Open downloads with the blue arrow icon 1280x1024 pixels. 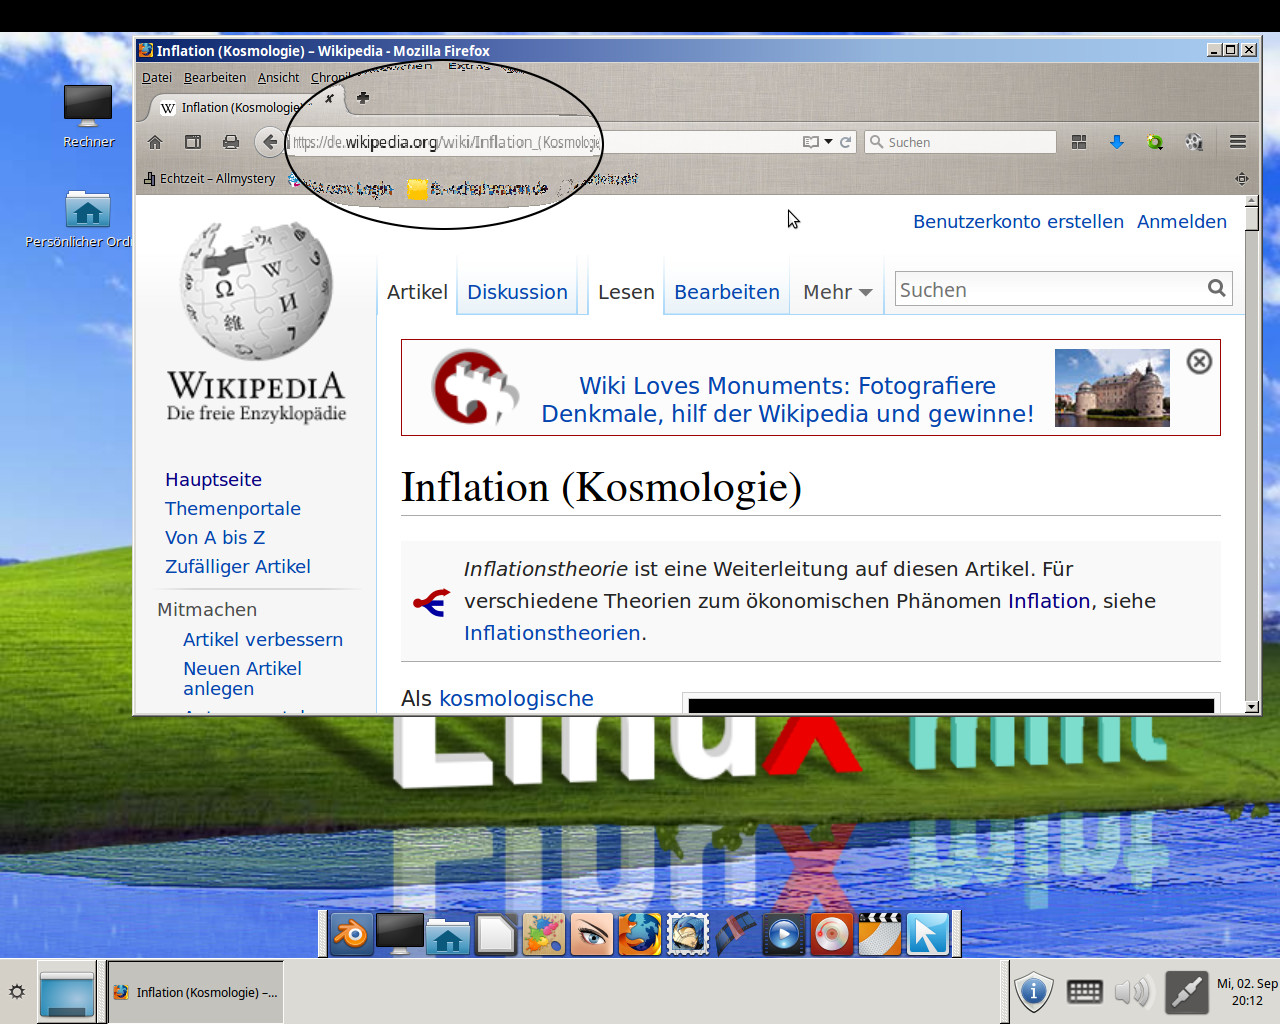pos(1117,142)
